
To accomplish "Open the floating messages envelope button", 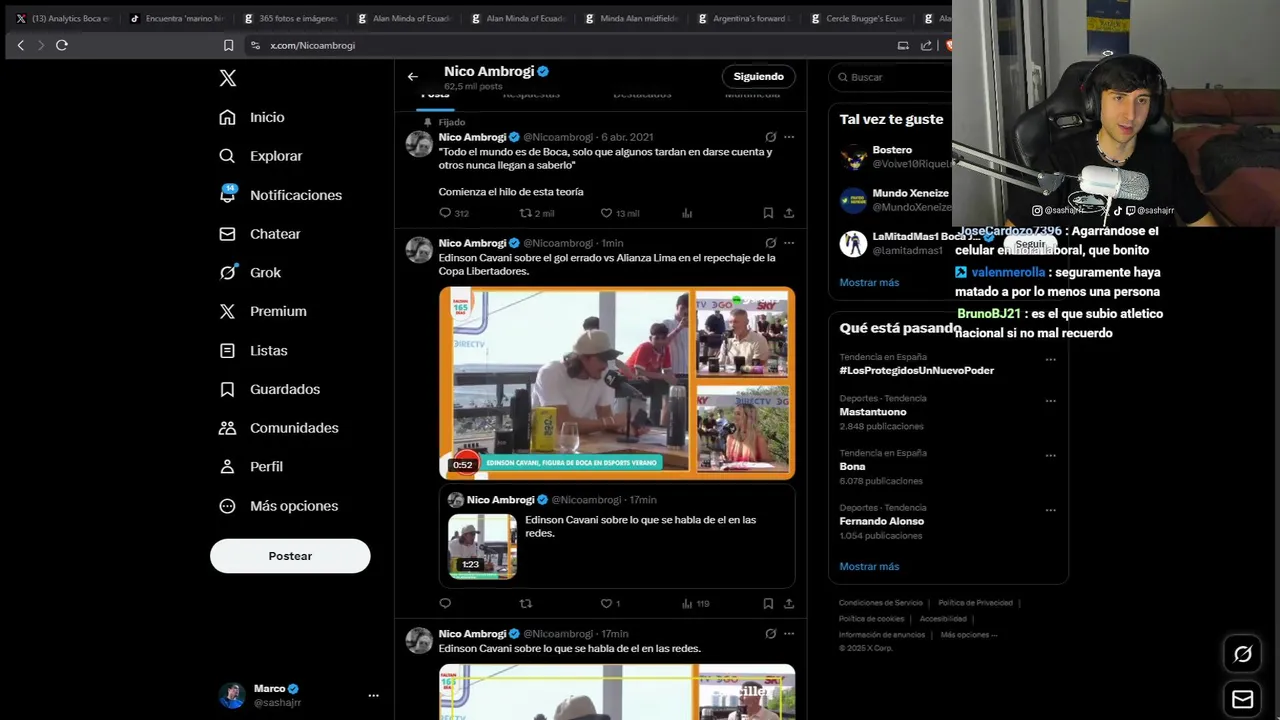I will click(1243, 700).
